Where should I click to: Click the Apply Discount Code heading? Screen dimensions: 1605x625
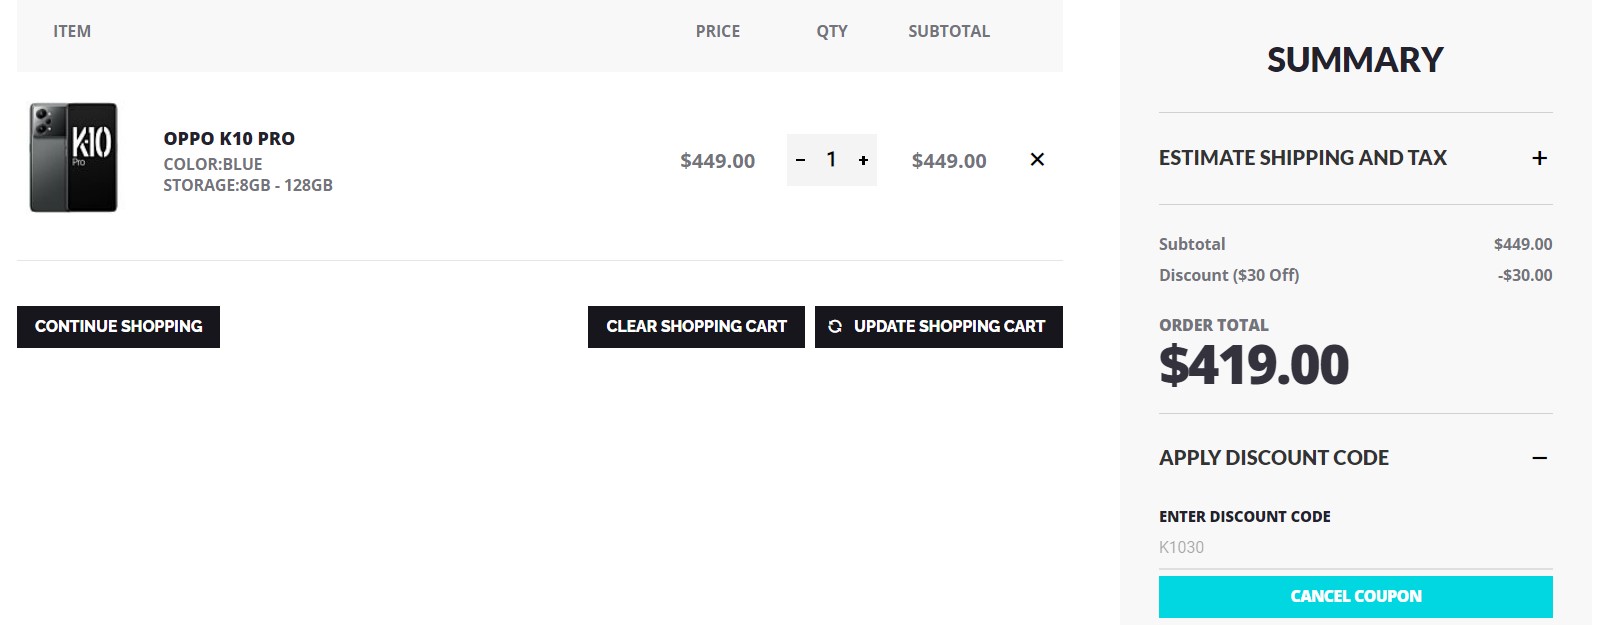1273,458
